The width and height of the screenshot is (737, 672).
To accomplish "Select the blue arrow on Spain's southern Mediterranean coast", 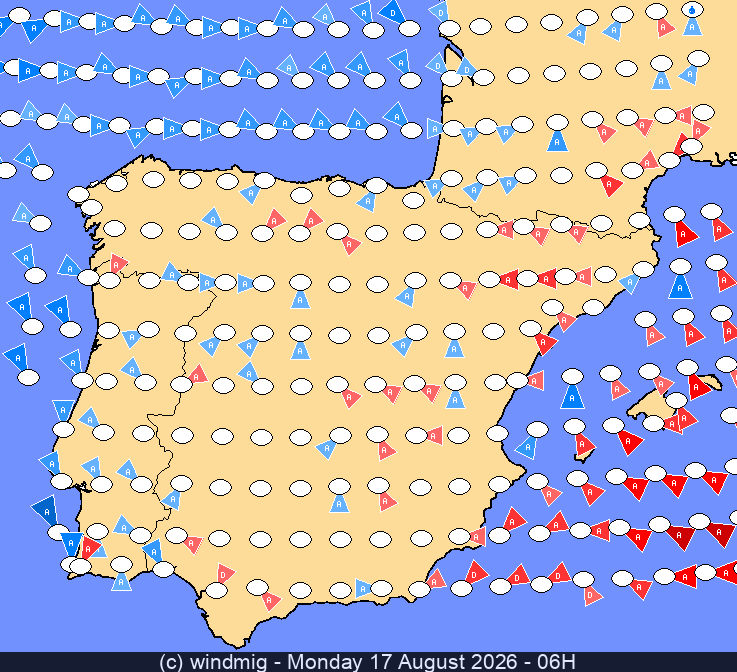I will [364, 588].
